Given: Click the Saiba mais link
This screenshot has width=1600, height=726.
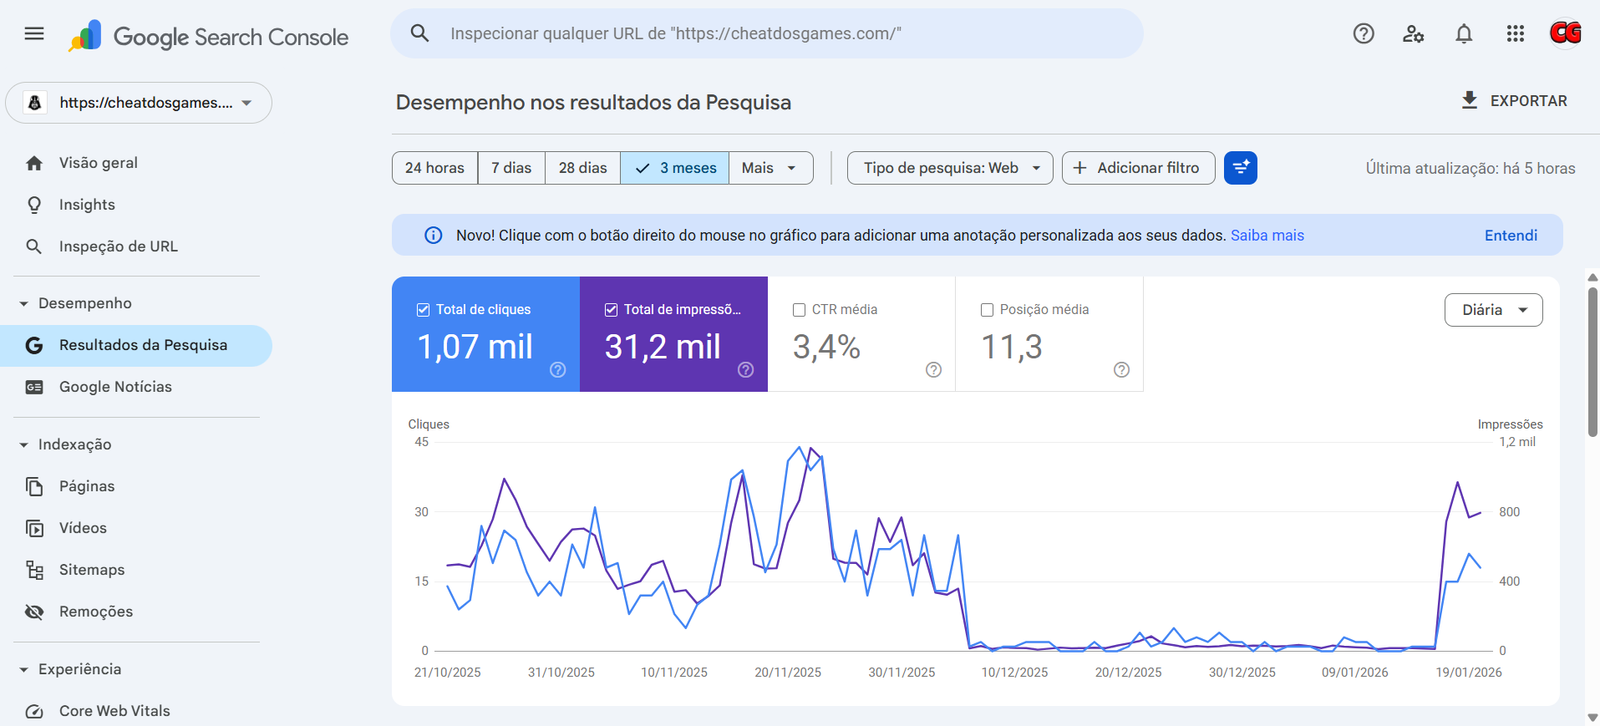Looking at the screenshot, I should coord(1267,236).
